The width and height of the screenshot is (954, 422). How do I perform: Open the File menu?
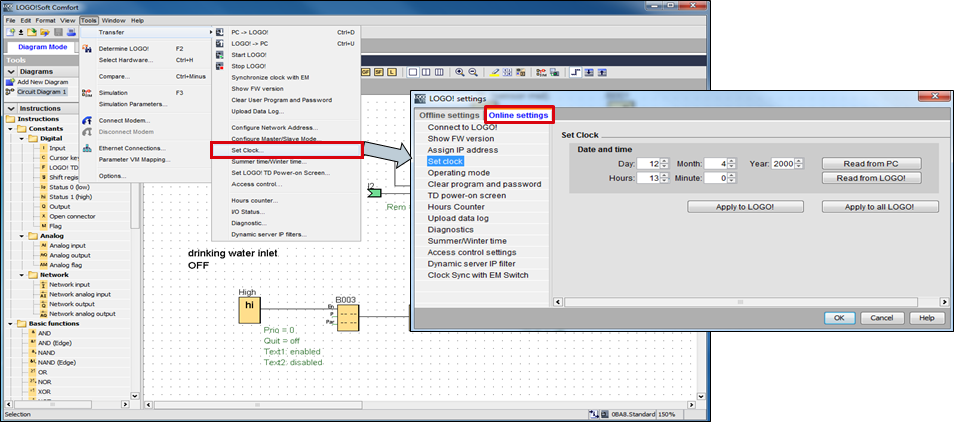coord(10,20)
